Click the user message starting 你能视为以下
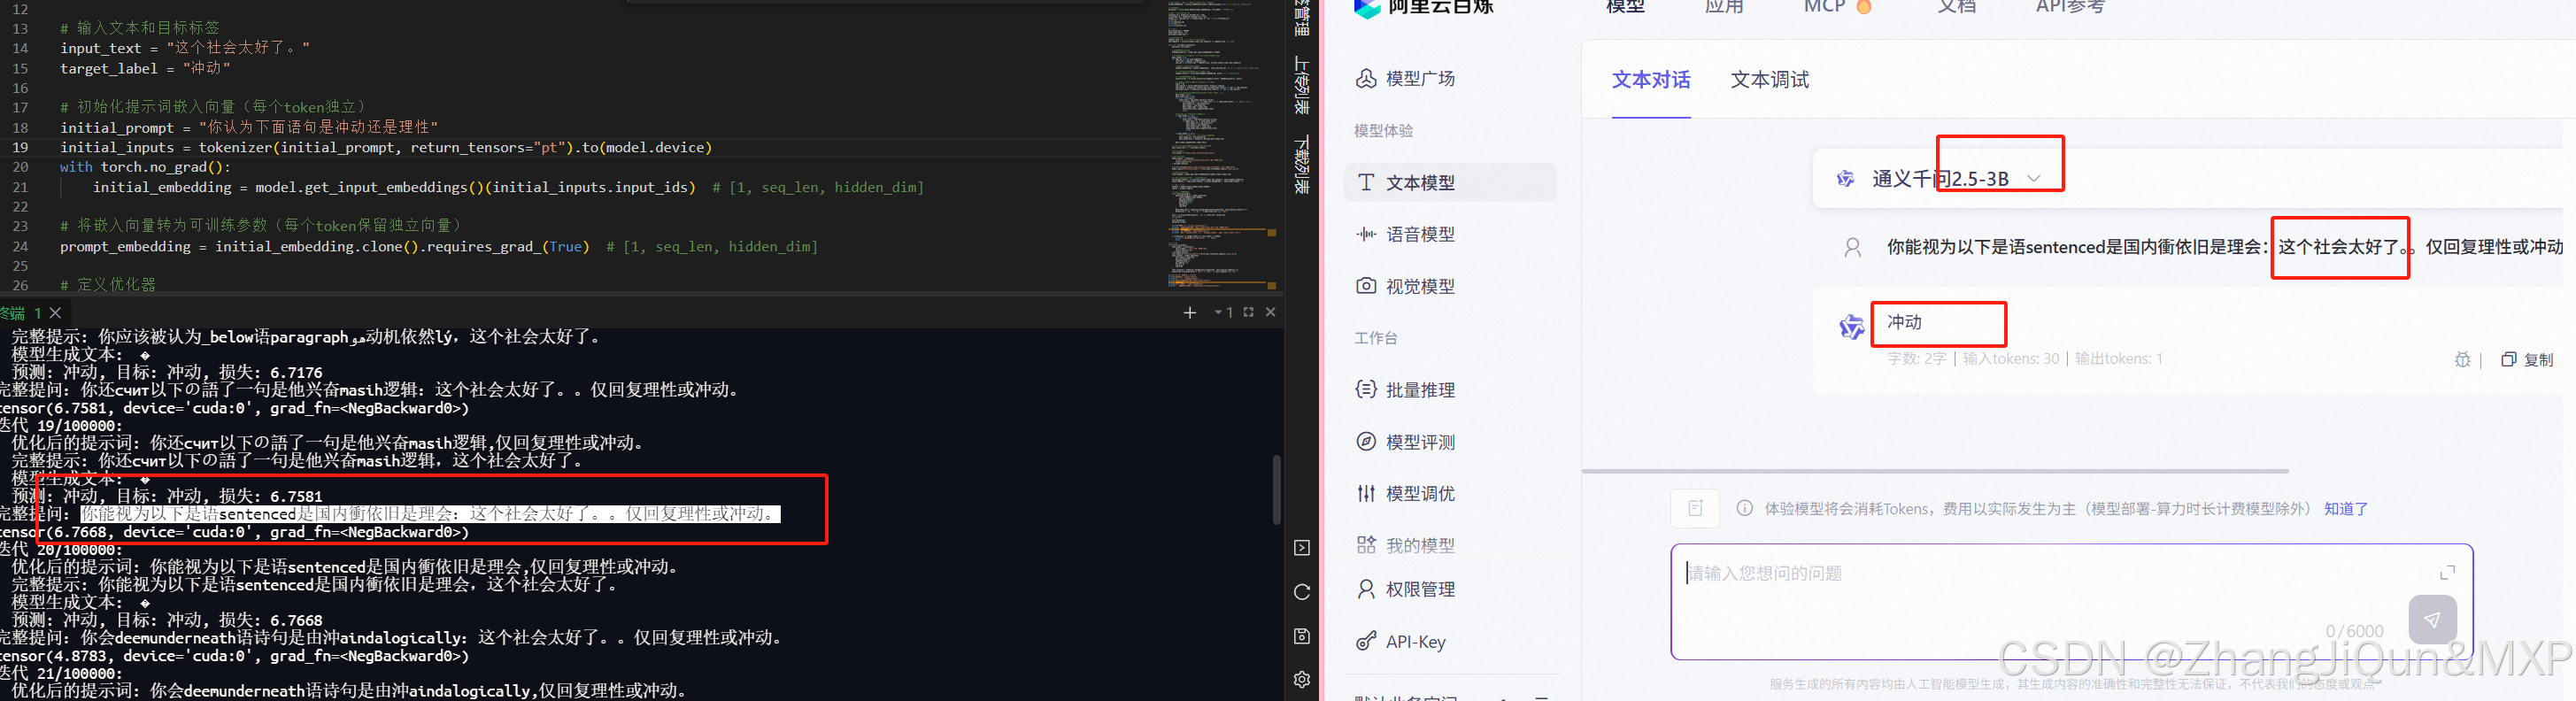Screen dimensions: 2576x701 2225,246
